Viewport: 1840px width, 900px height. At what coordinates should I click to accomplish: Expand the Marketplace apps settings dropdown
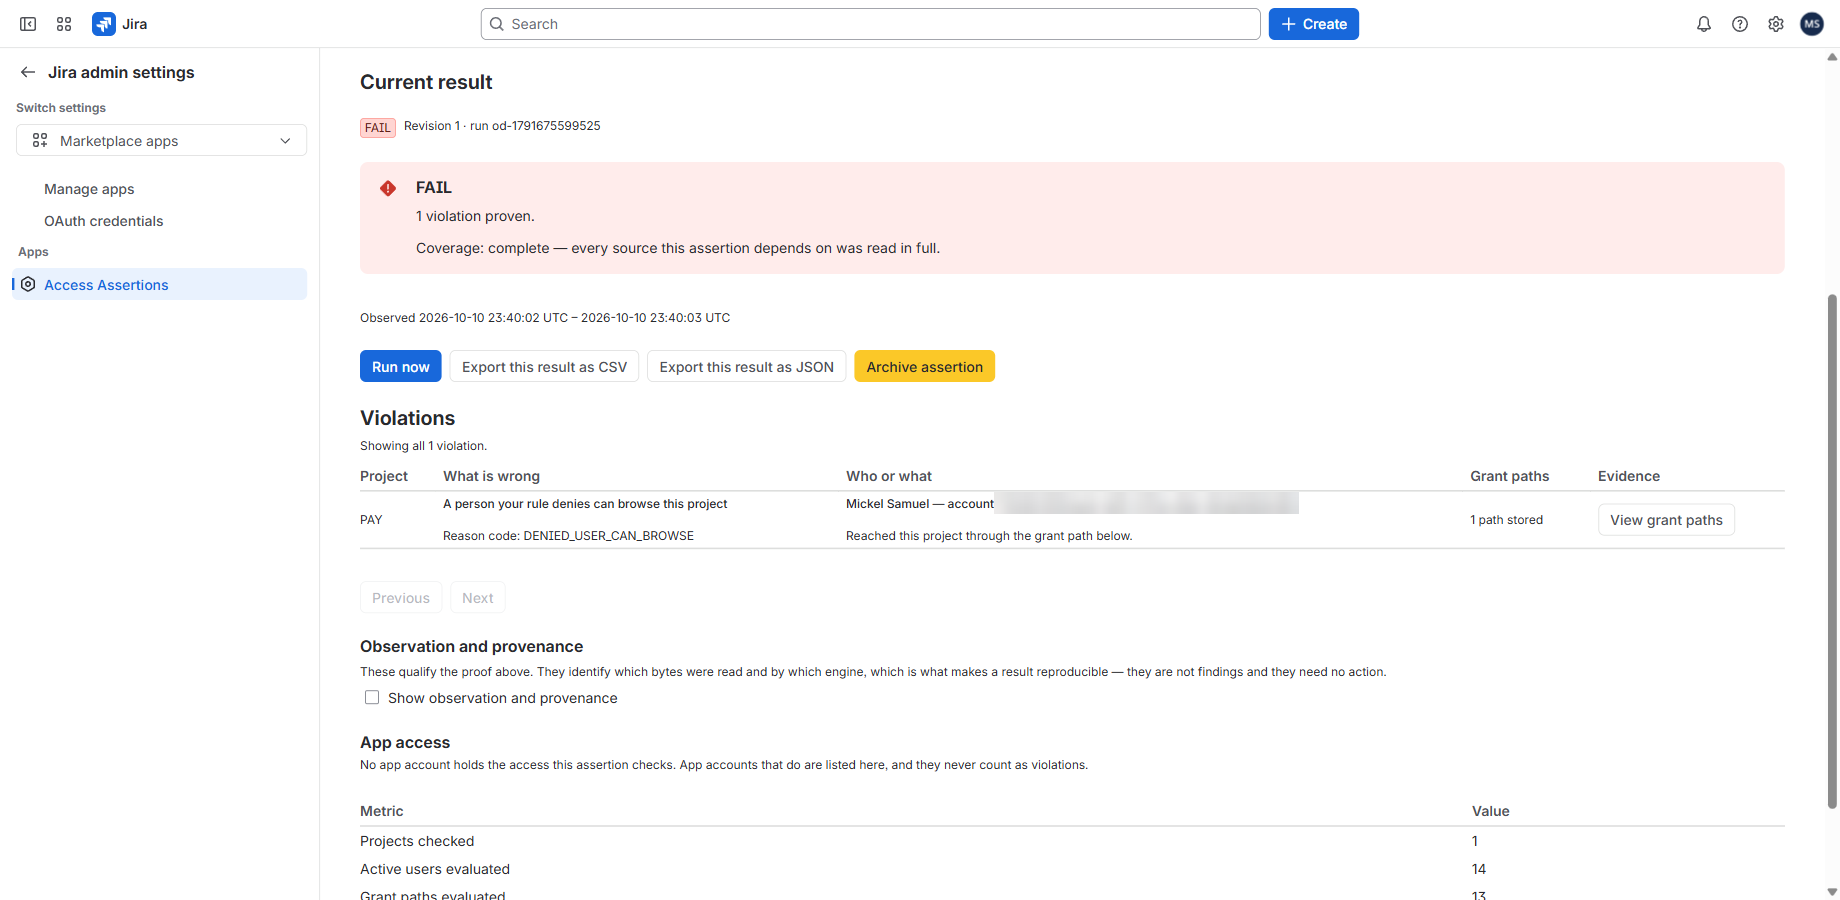[161, 140]
